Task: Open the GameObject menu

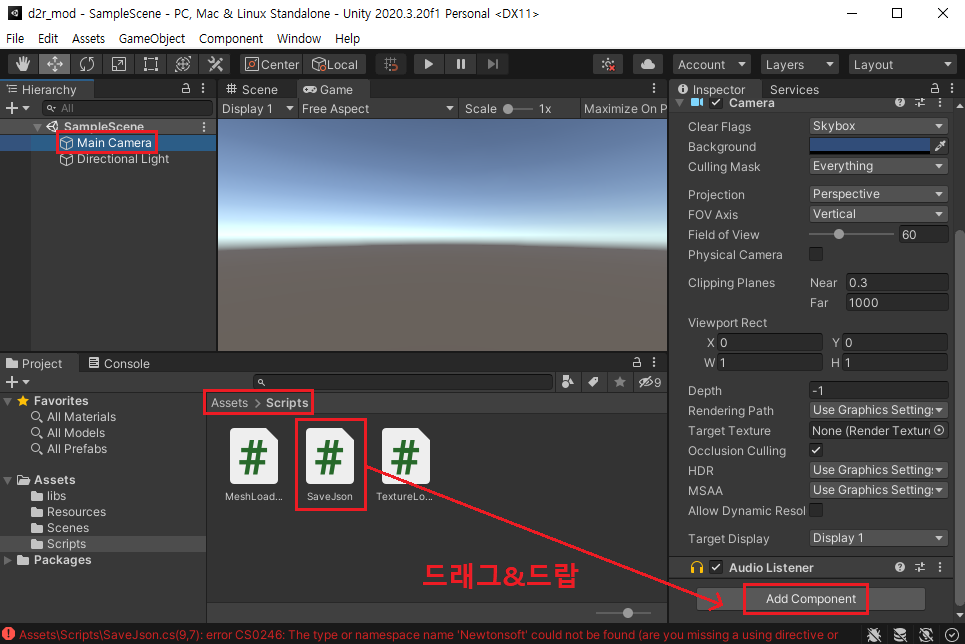Action: [x=151, y=38]
